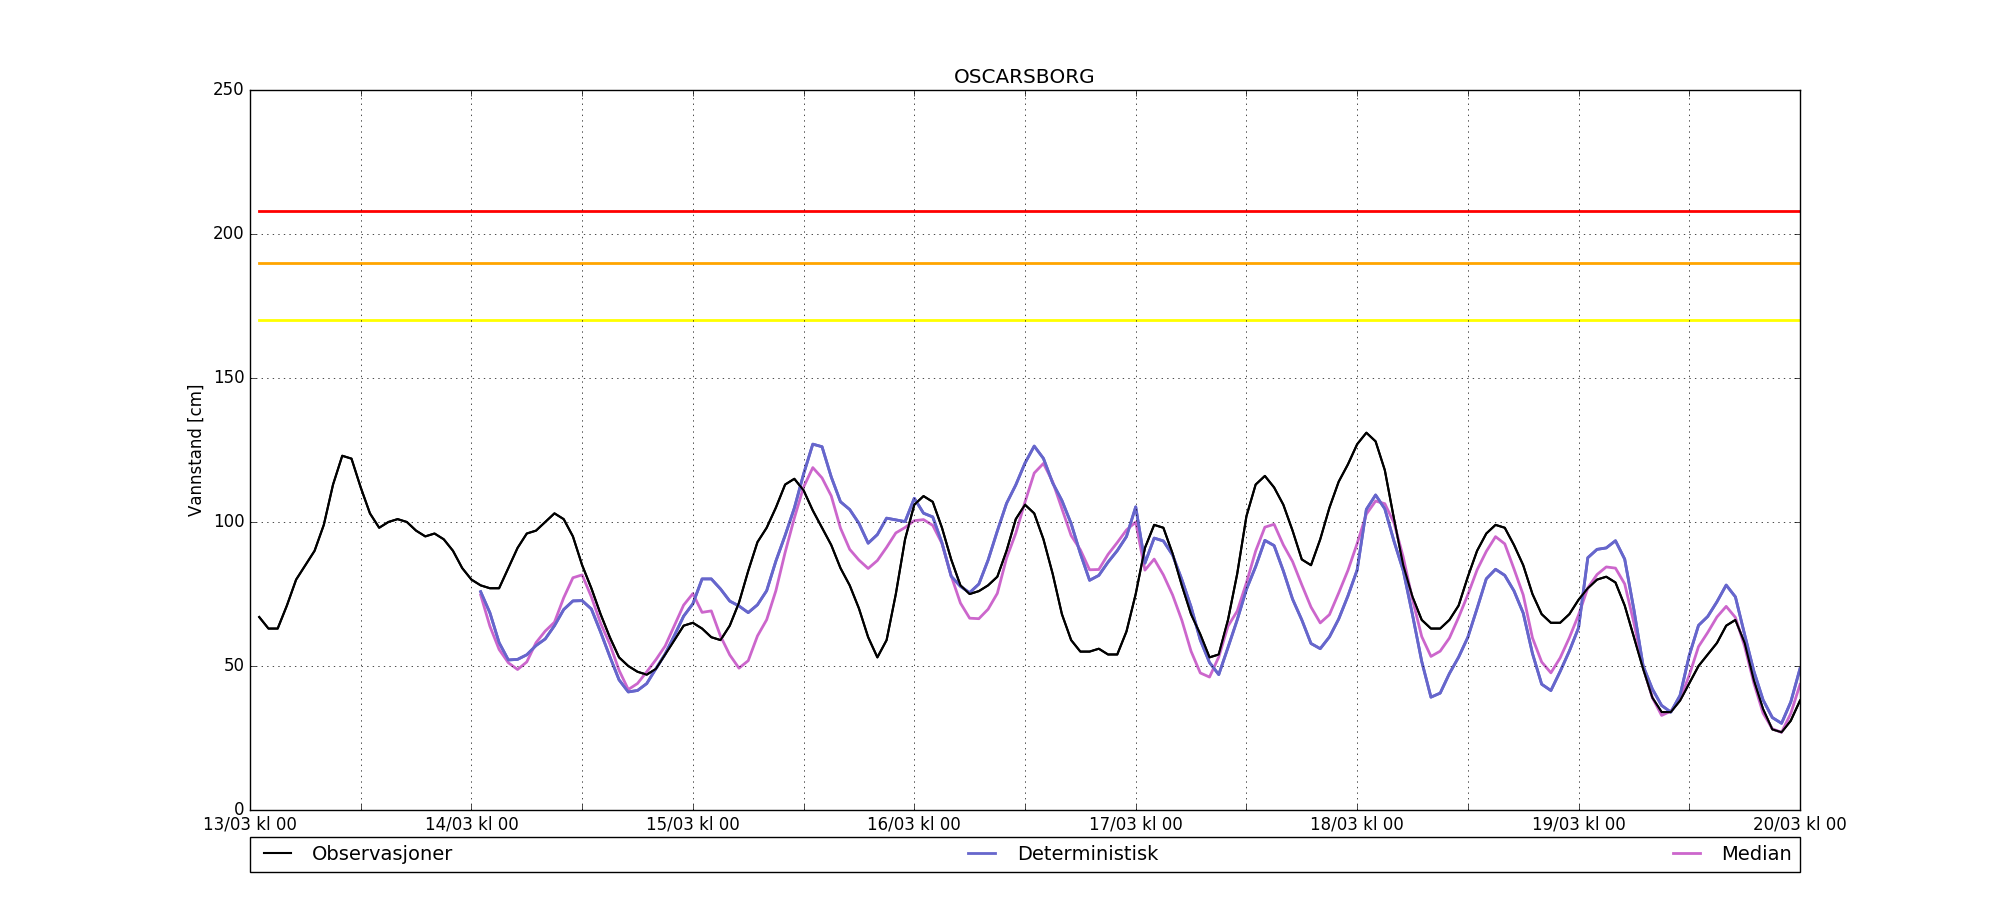Click the 16/03 kl 00 x-axis label
Viewport: 2000px width, 900px height.
[914, 824]
